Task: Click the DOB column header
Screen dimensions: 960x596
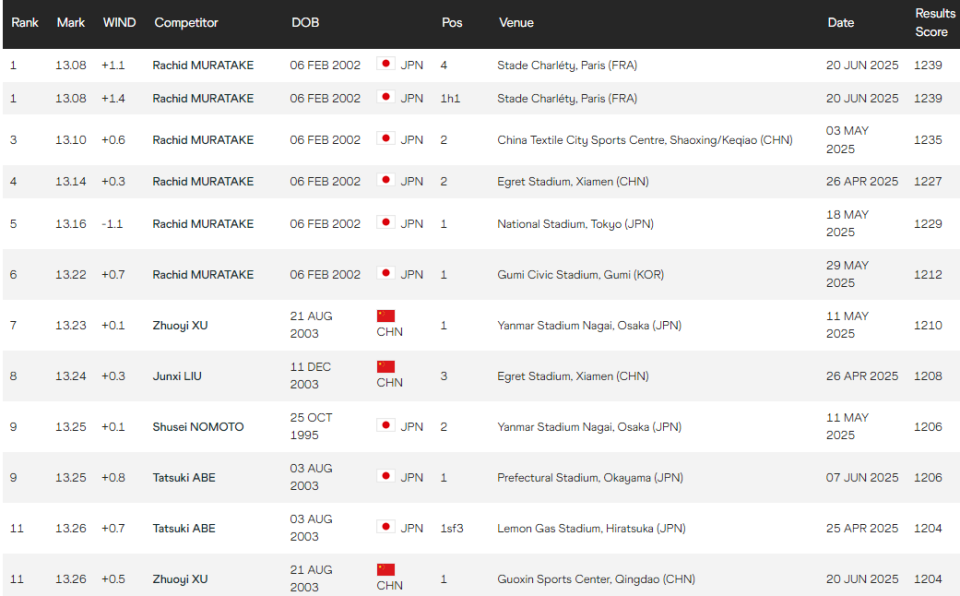Action: (305, 23)
